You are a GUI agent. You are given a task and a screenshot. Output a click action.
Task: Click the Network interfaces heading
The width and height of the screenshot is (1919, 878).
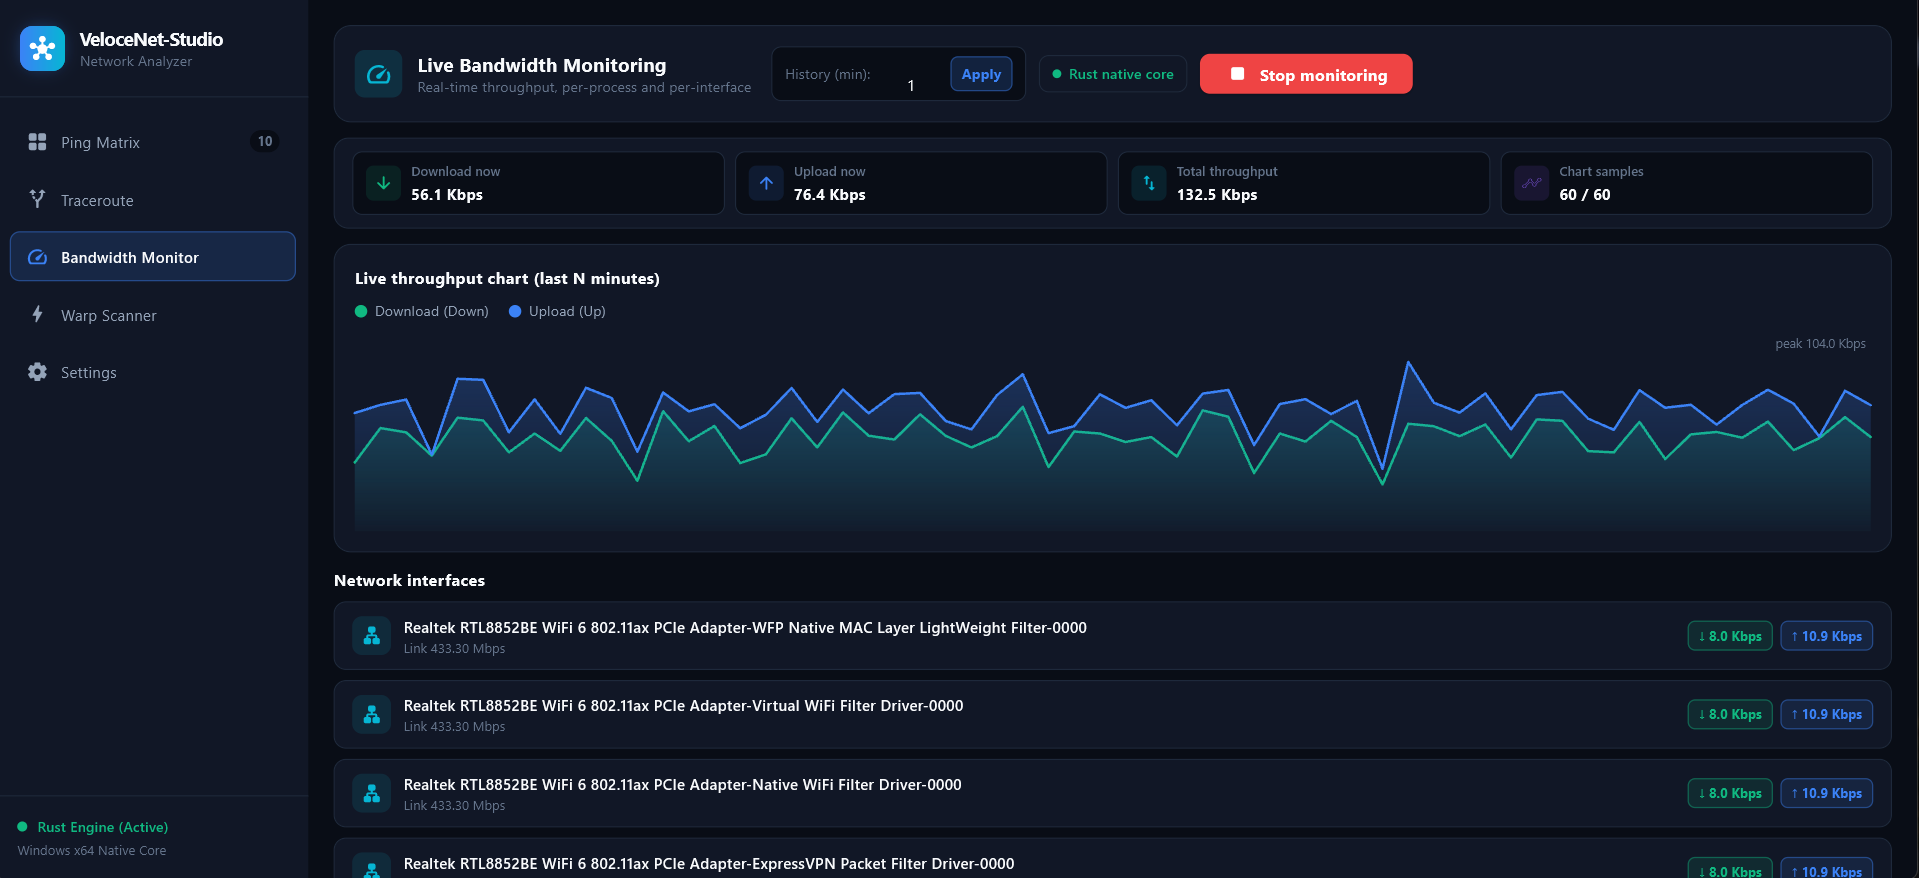tap(409, 580)
